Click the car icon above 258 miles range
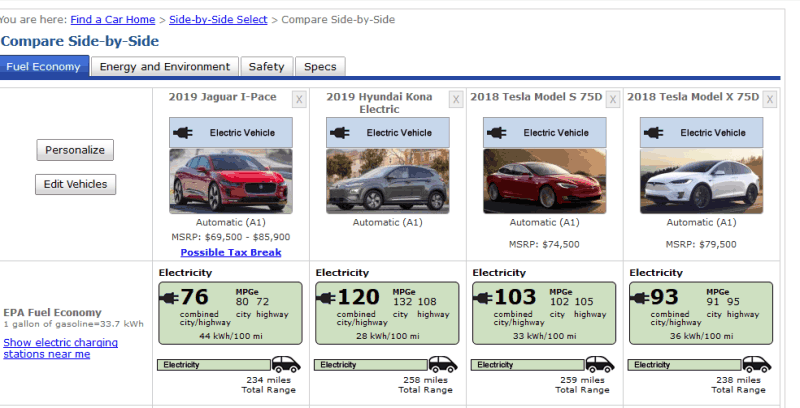This screenshot has height=408, width=800. [x=442, y=364]
